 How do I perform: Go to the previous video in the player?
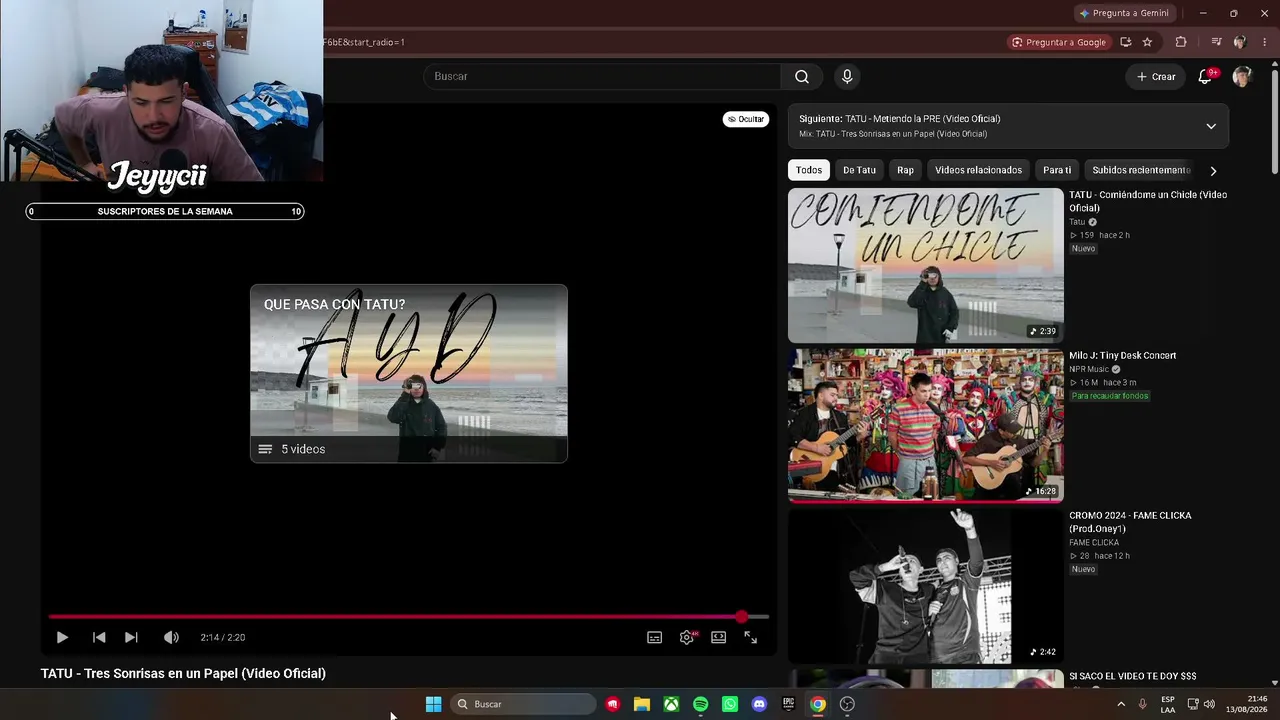point(99,637)
